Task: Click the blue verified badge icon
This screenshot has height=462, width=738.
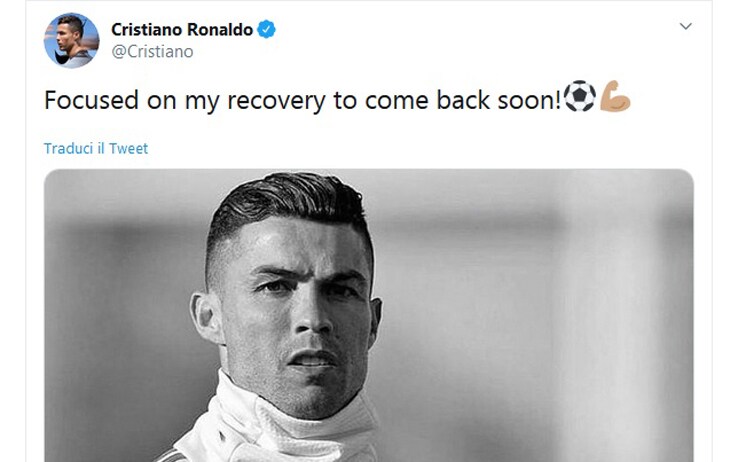Action: click(266, 30)
